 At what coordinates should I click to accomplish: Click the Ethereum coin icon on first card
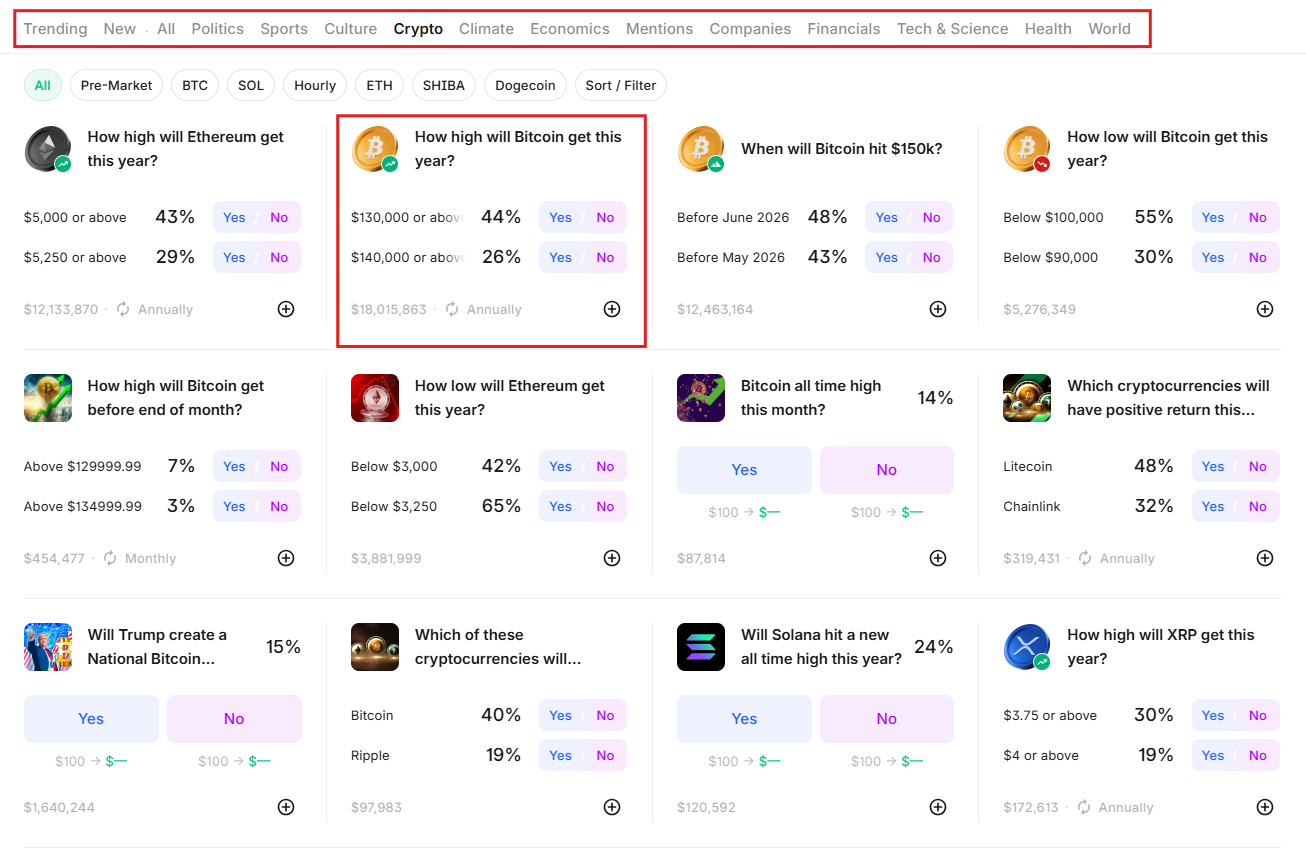tap(47, 149)
